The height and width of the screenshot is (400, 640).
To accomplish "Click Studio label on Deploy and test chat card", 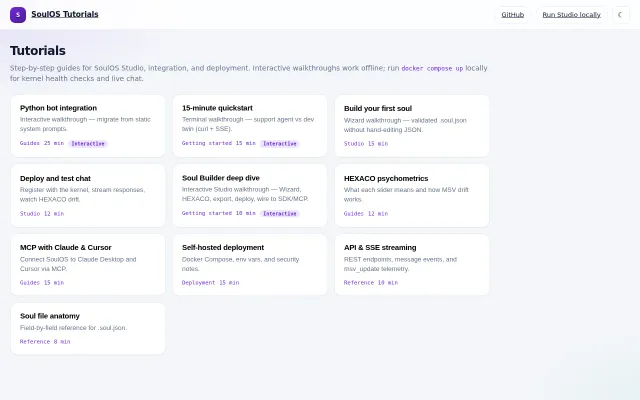I will 30,213.
